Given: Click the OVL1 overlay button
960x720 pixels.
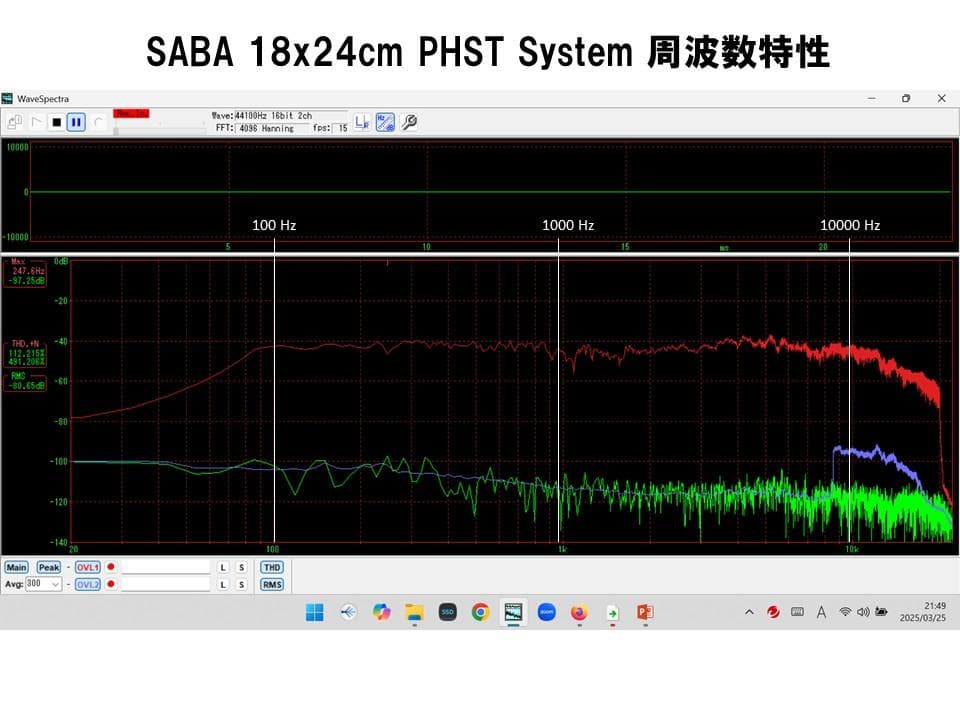Looking at the screenshot, I should click(88, 567).
